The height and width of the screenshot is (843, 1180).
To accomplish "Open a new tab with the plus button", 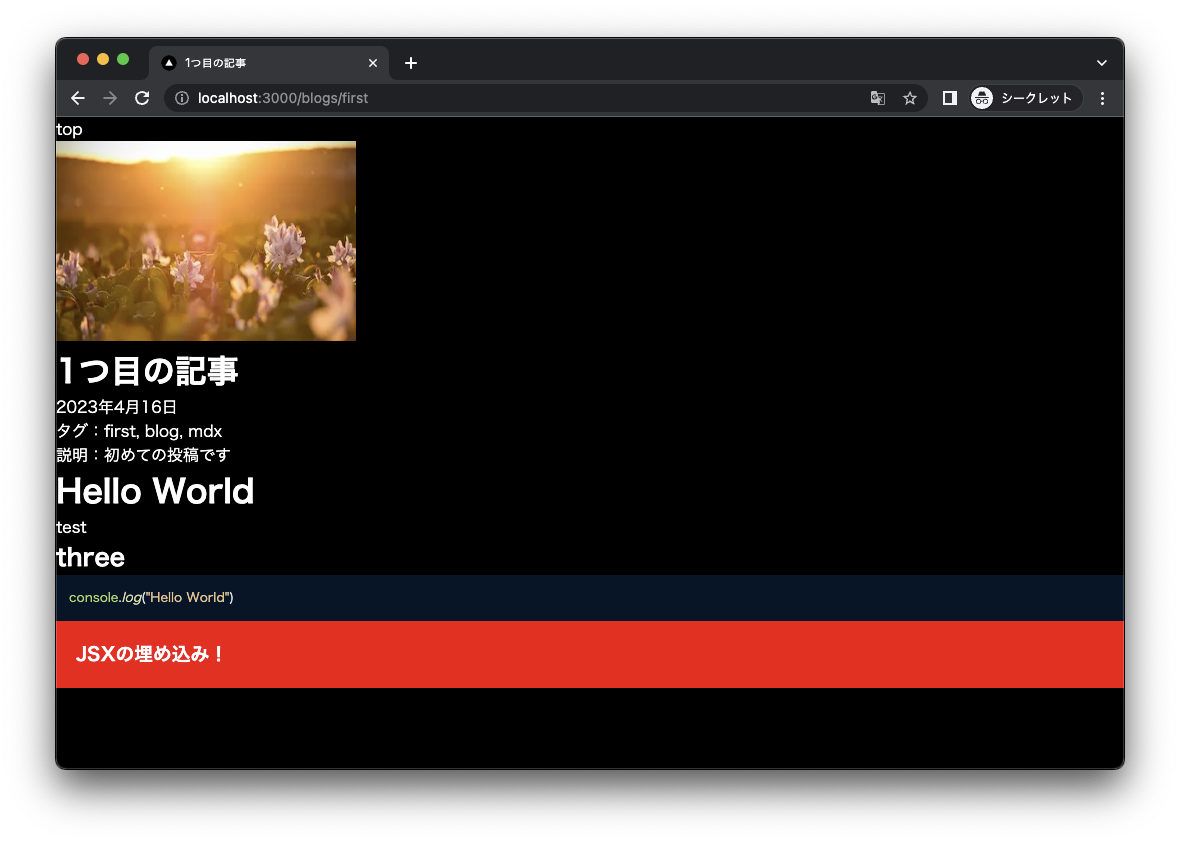I will [411, 63].
